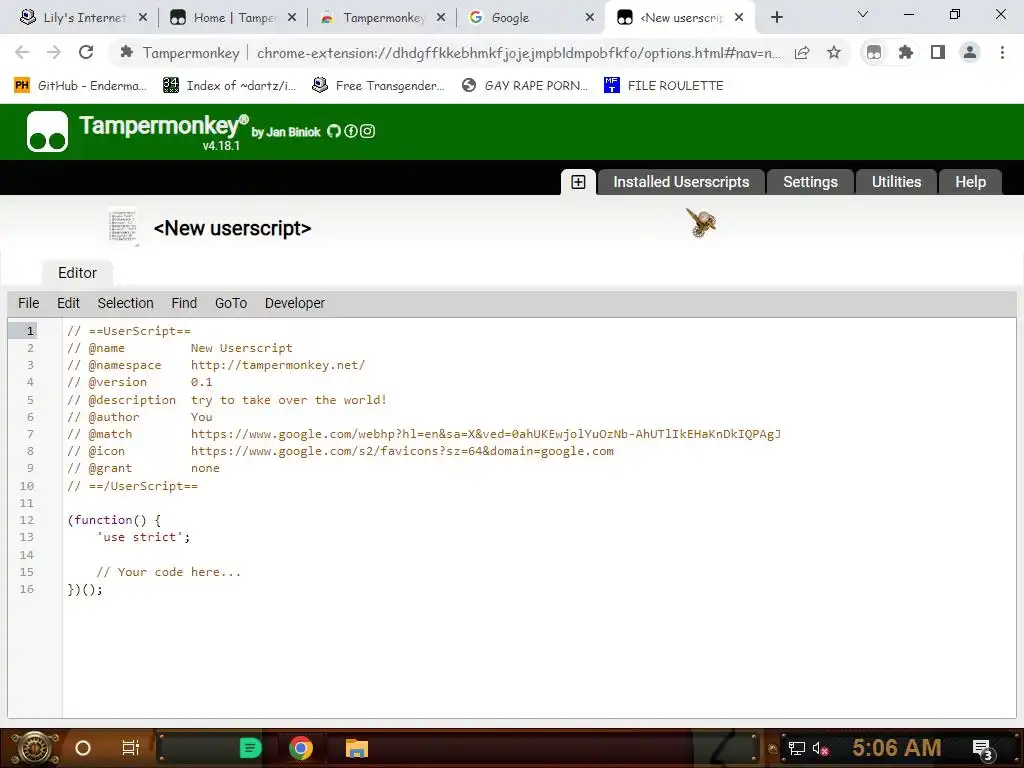Go to the Help tab
This screenshot has height=768, width=1024.
tap(970, 182)
